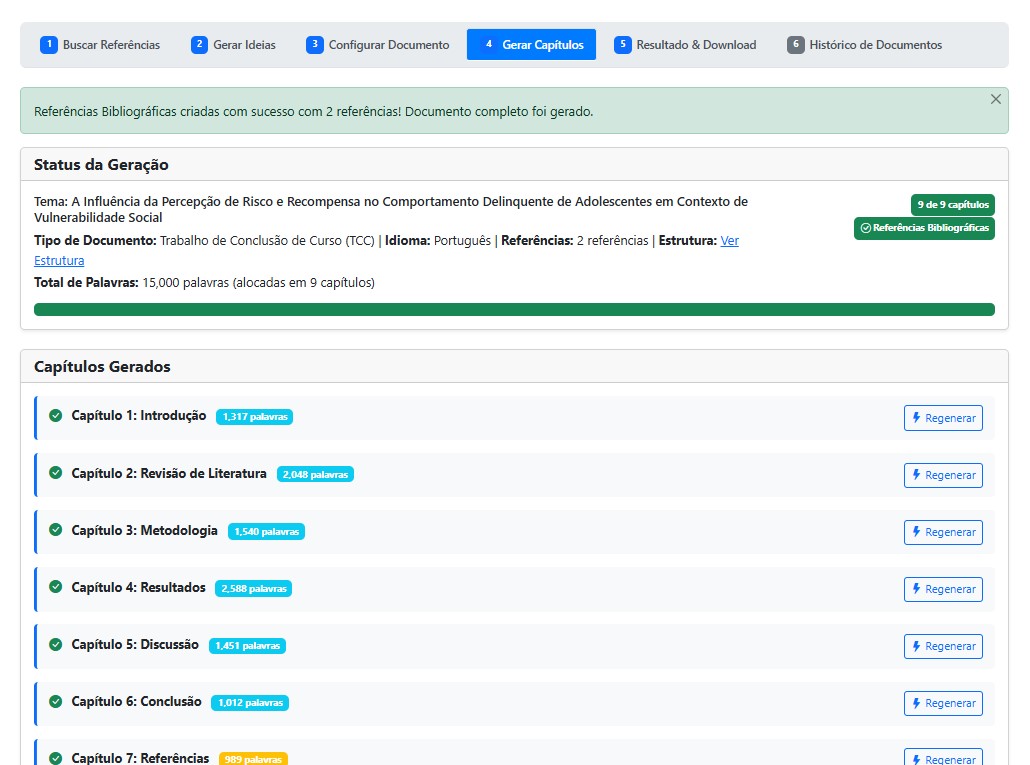Click green check icon beside Capítulo 3: Metodologia
1030x765 pixels.
click(x=56, y=530)
